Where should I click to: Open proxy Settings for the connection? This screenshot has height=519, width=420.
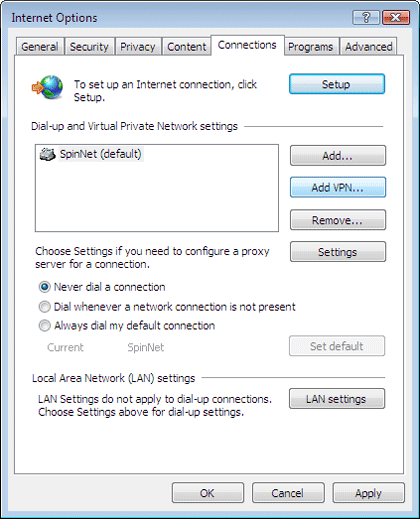[x=338, y=252]
